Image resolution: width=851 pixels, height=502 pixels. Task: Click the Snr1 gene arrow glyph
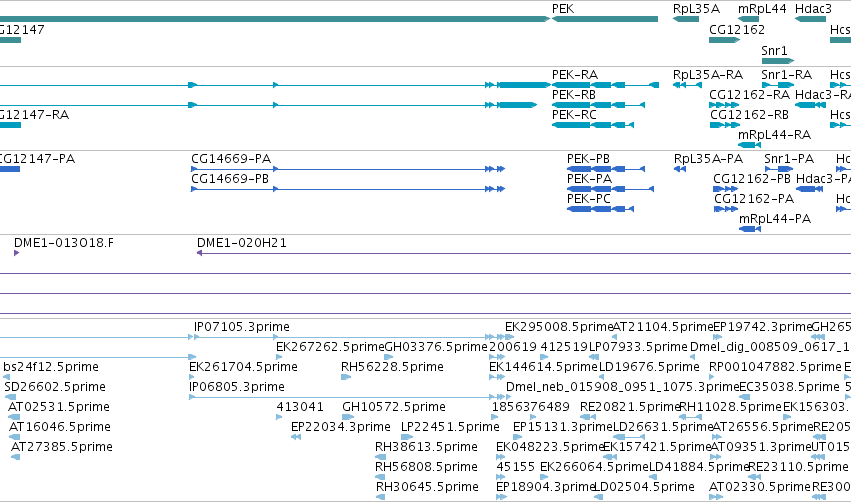778,61
